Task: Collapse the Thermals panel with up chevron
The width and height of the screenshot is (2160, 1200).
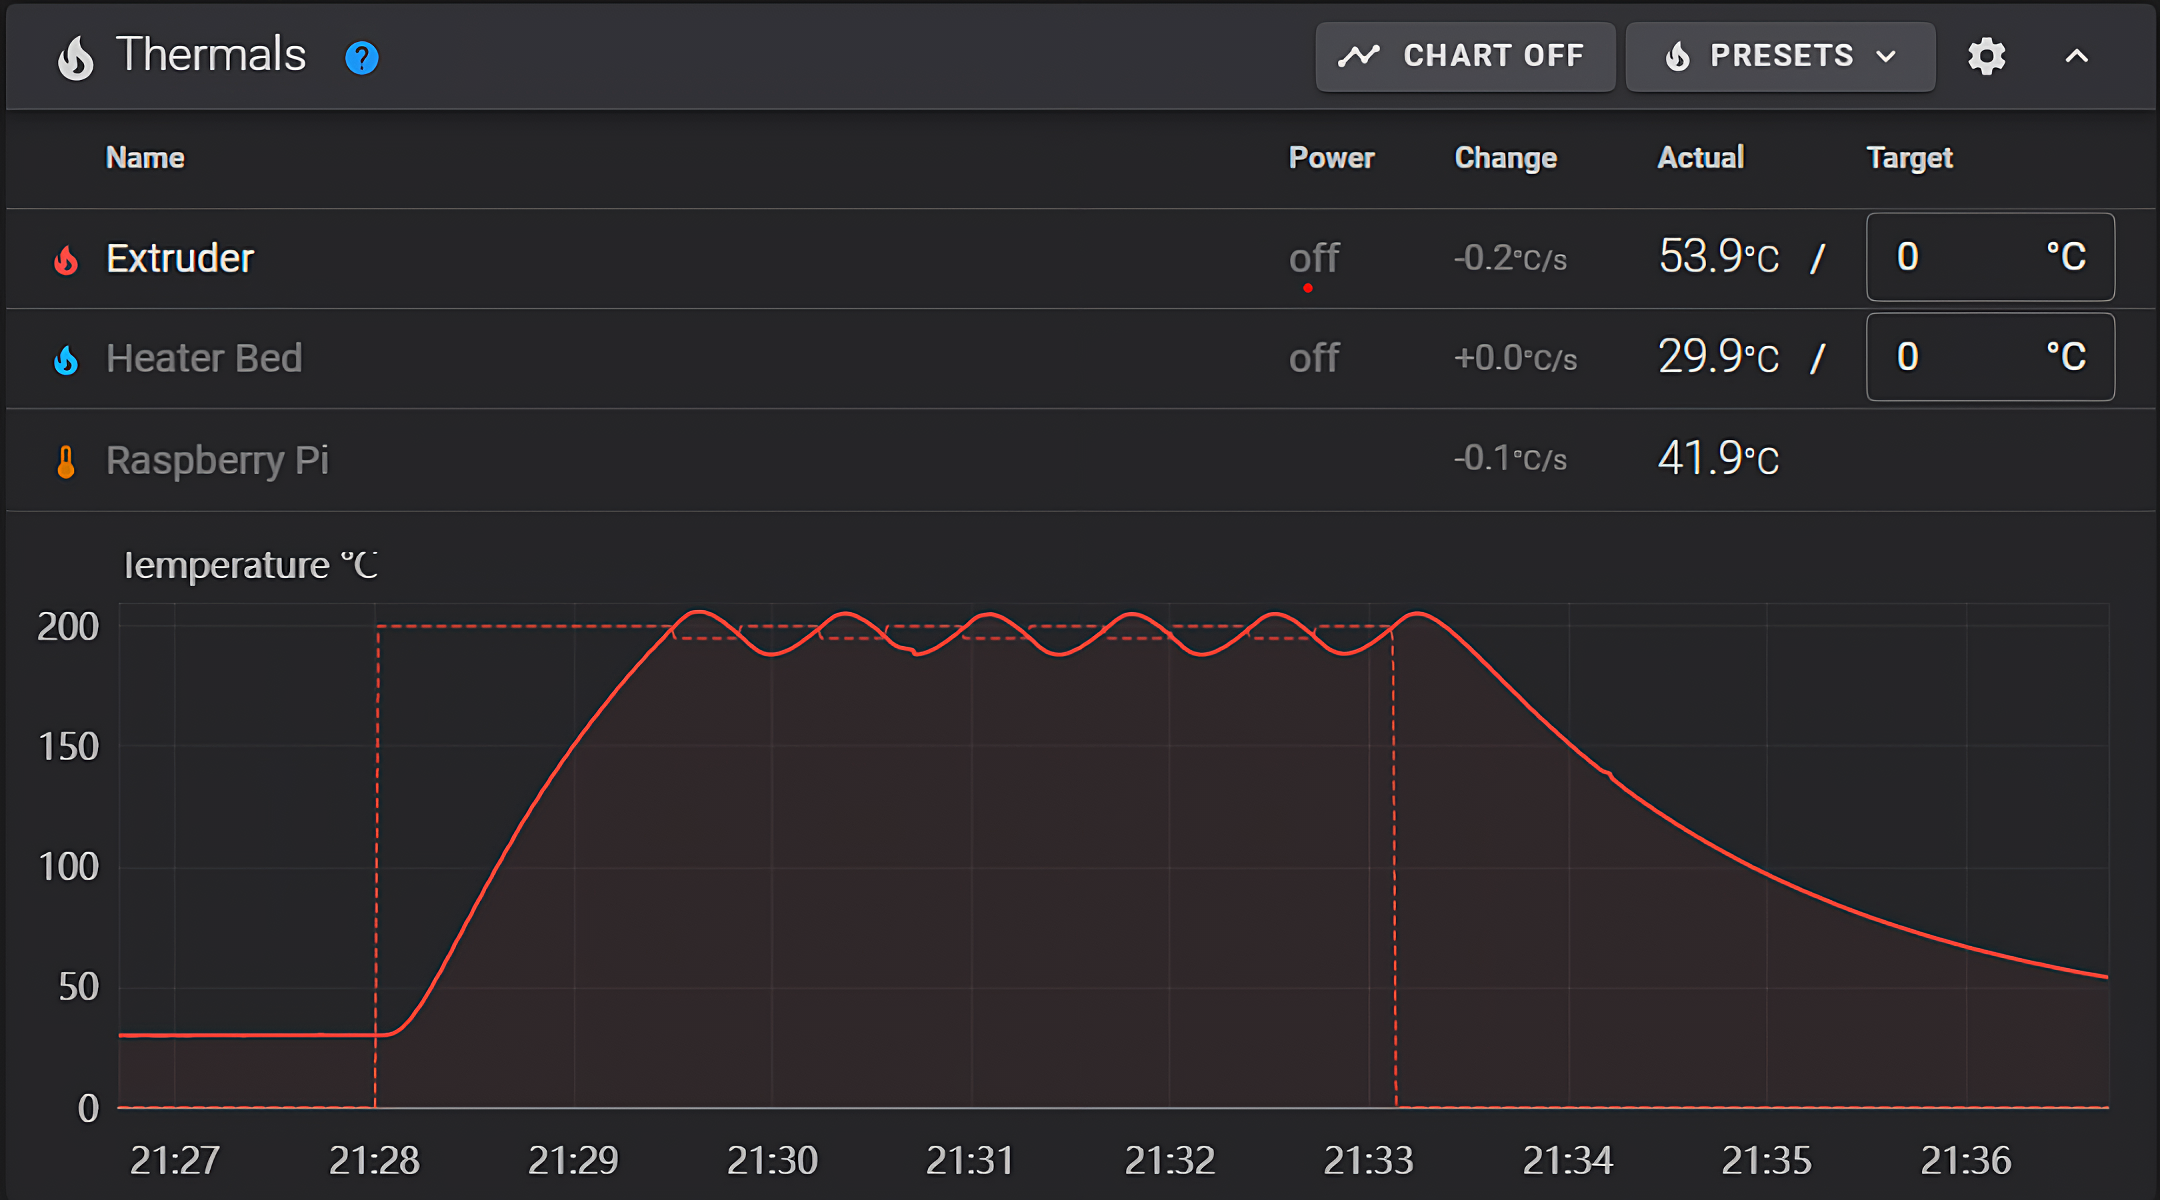Action: [2077, 57]
